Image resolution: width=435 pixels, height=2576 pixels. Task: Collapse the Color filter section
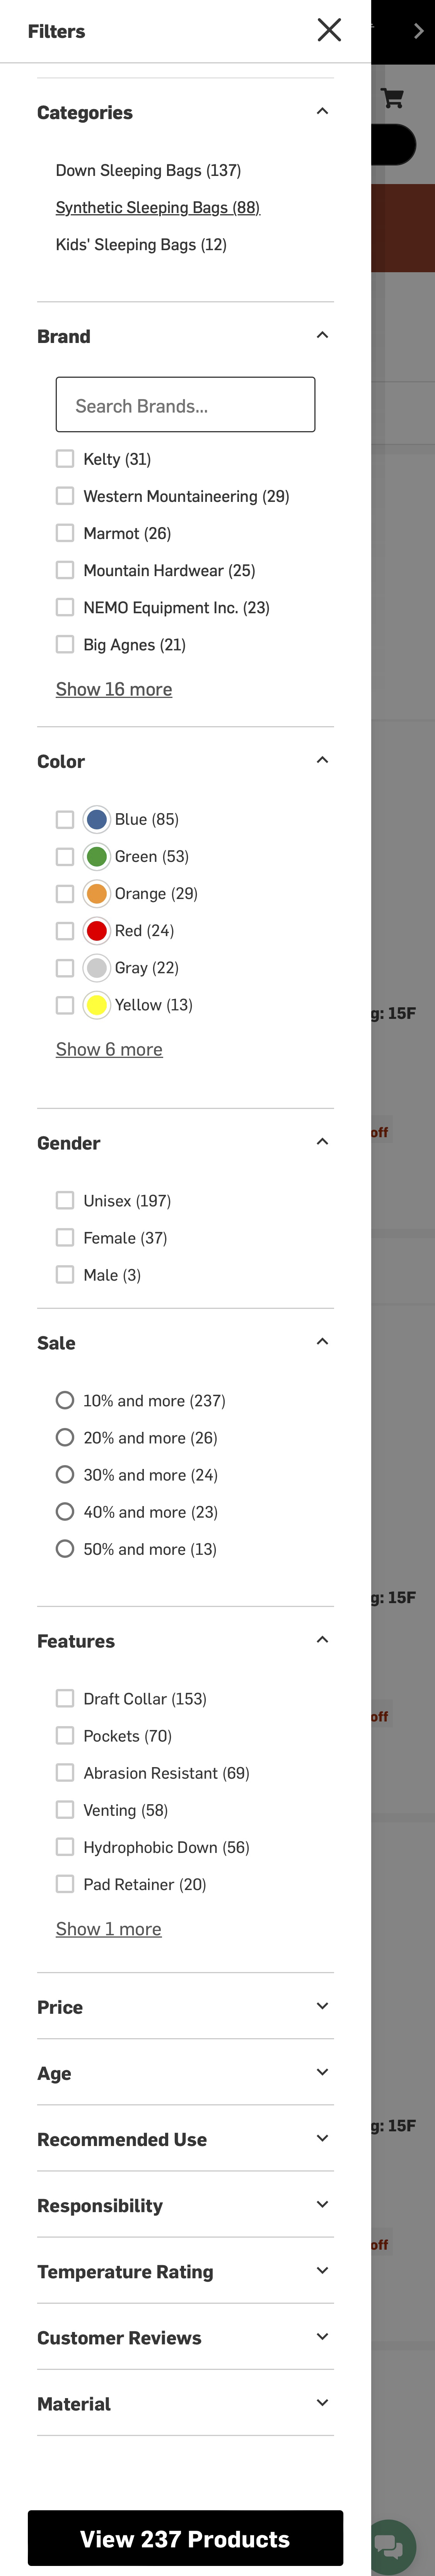click(322, 761)
